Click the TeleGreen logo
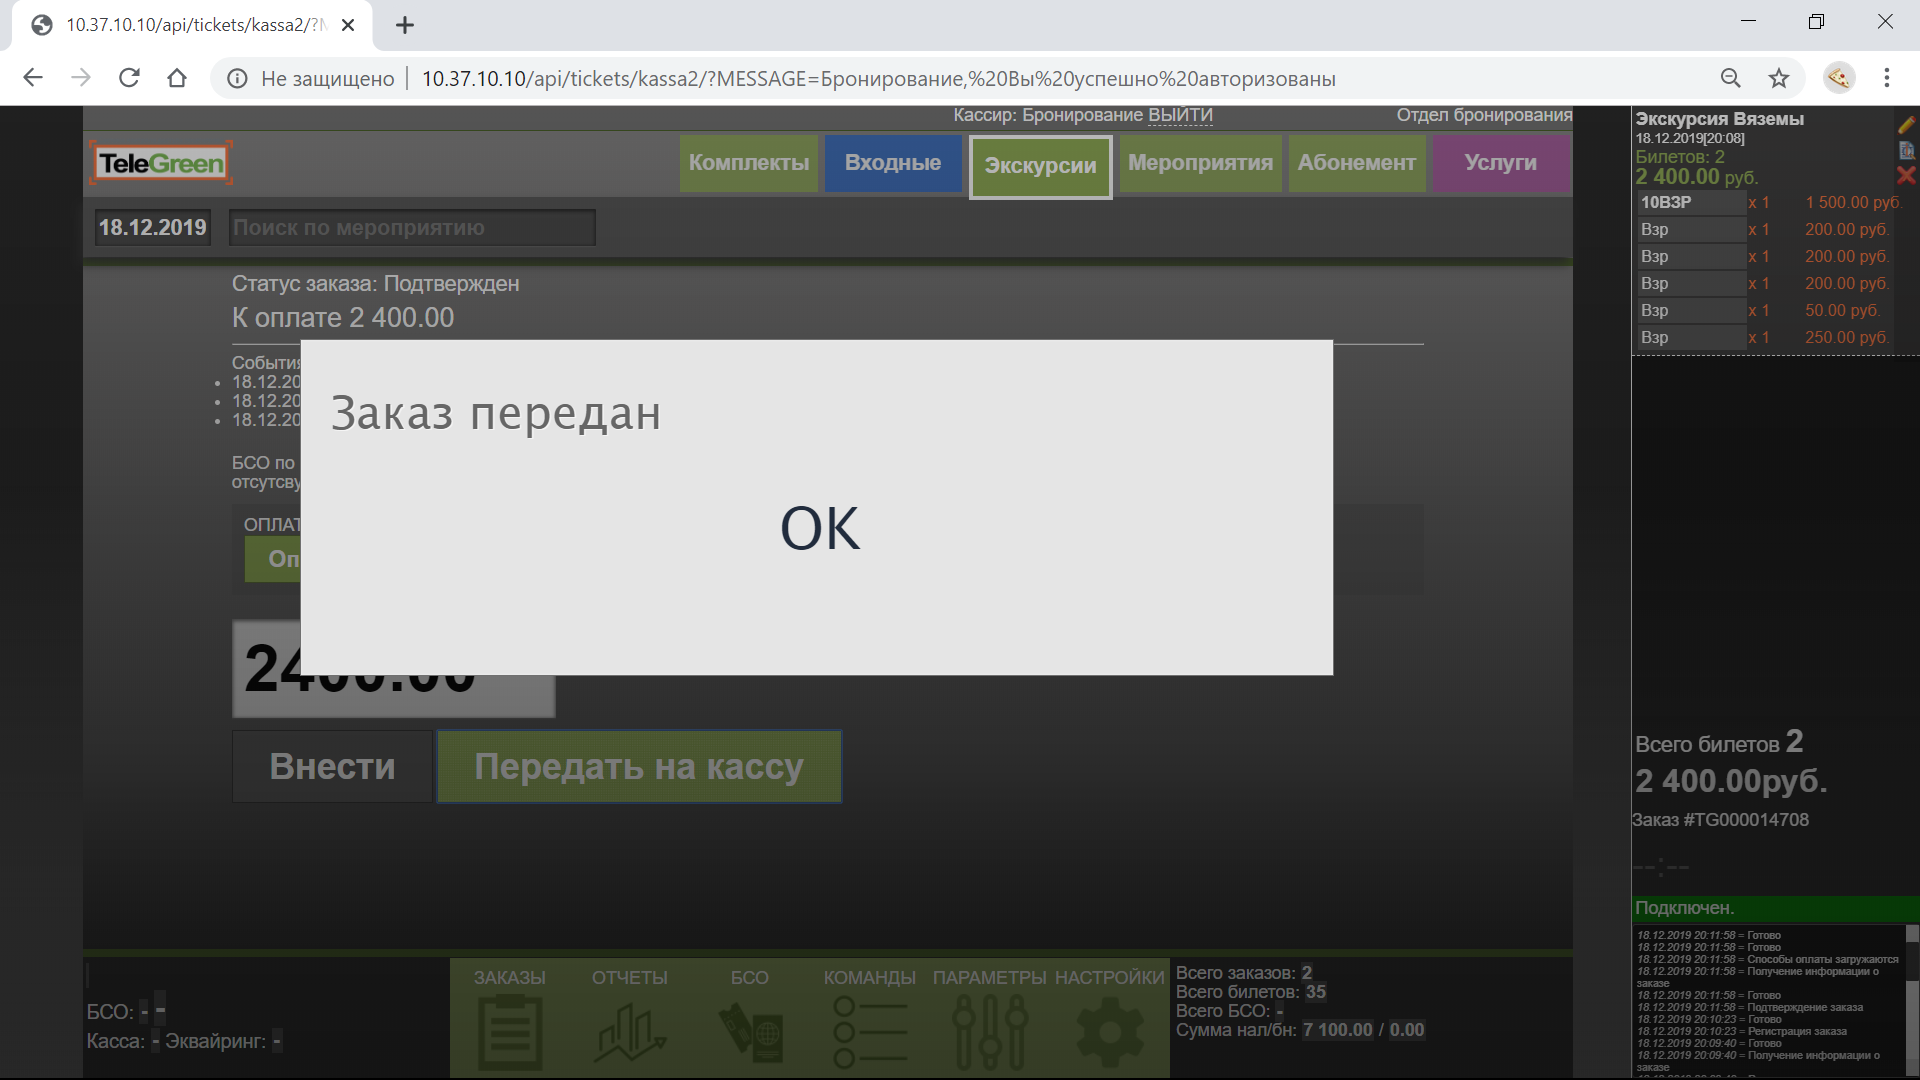This screenshot has width=1920, height=1080. click(x=161, y=163)
